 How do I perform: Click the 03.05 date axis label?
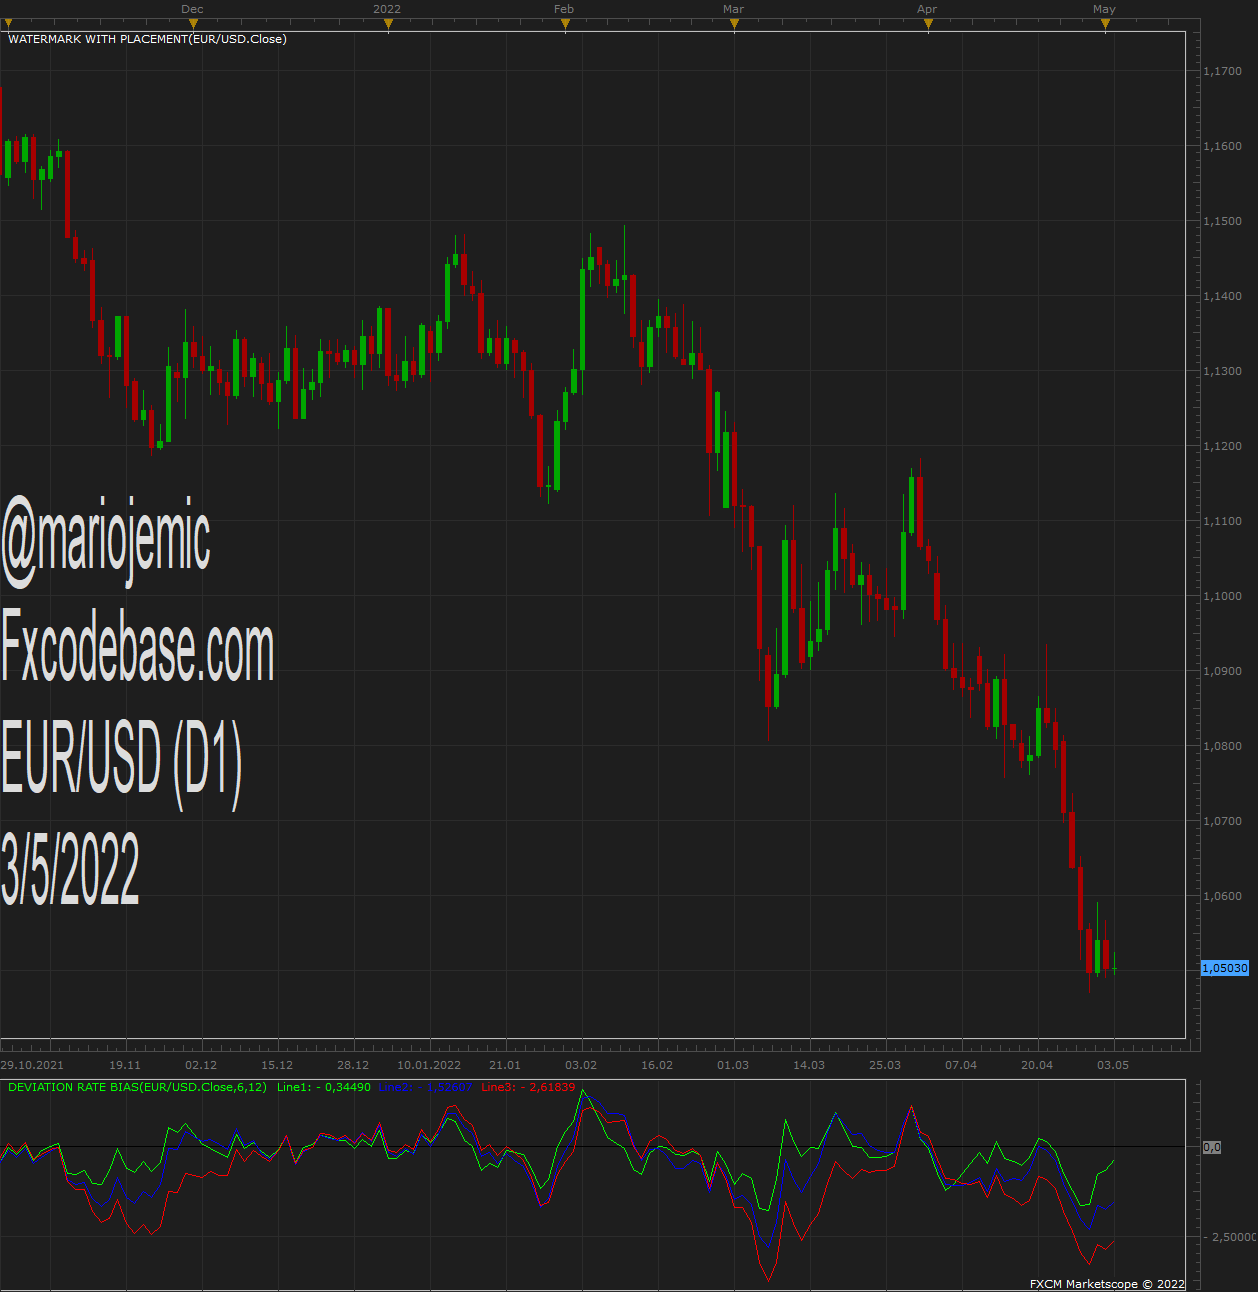1113,1065
